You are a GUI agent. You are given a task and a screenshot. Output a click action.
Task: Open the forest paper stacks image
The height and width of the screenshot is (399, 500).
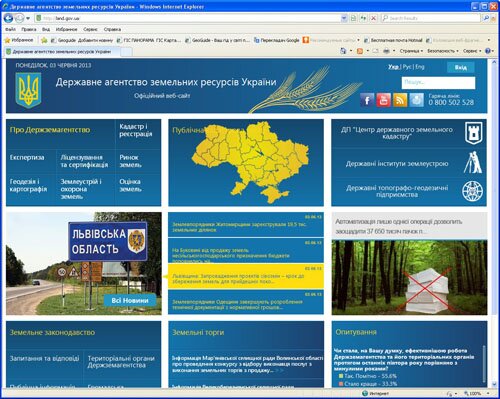[x=409, y=277]
